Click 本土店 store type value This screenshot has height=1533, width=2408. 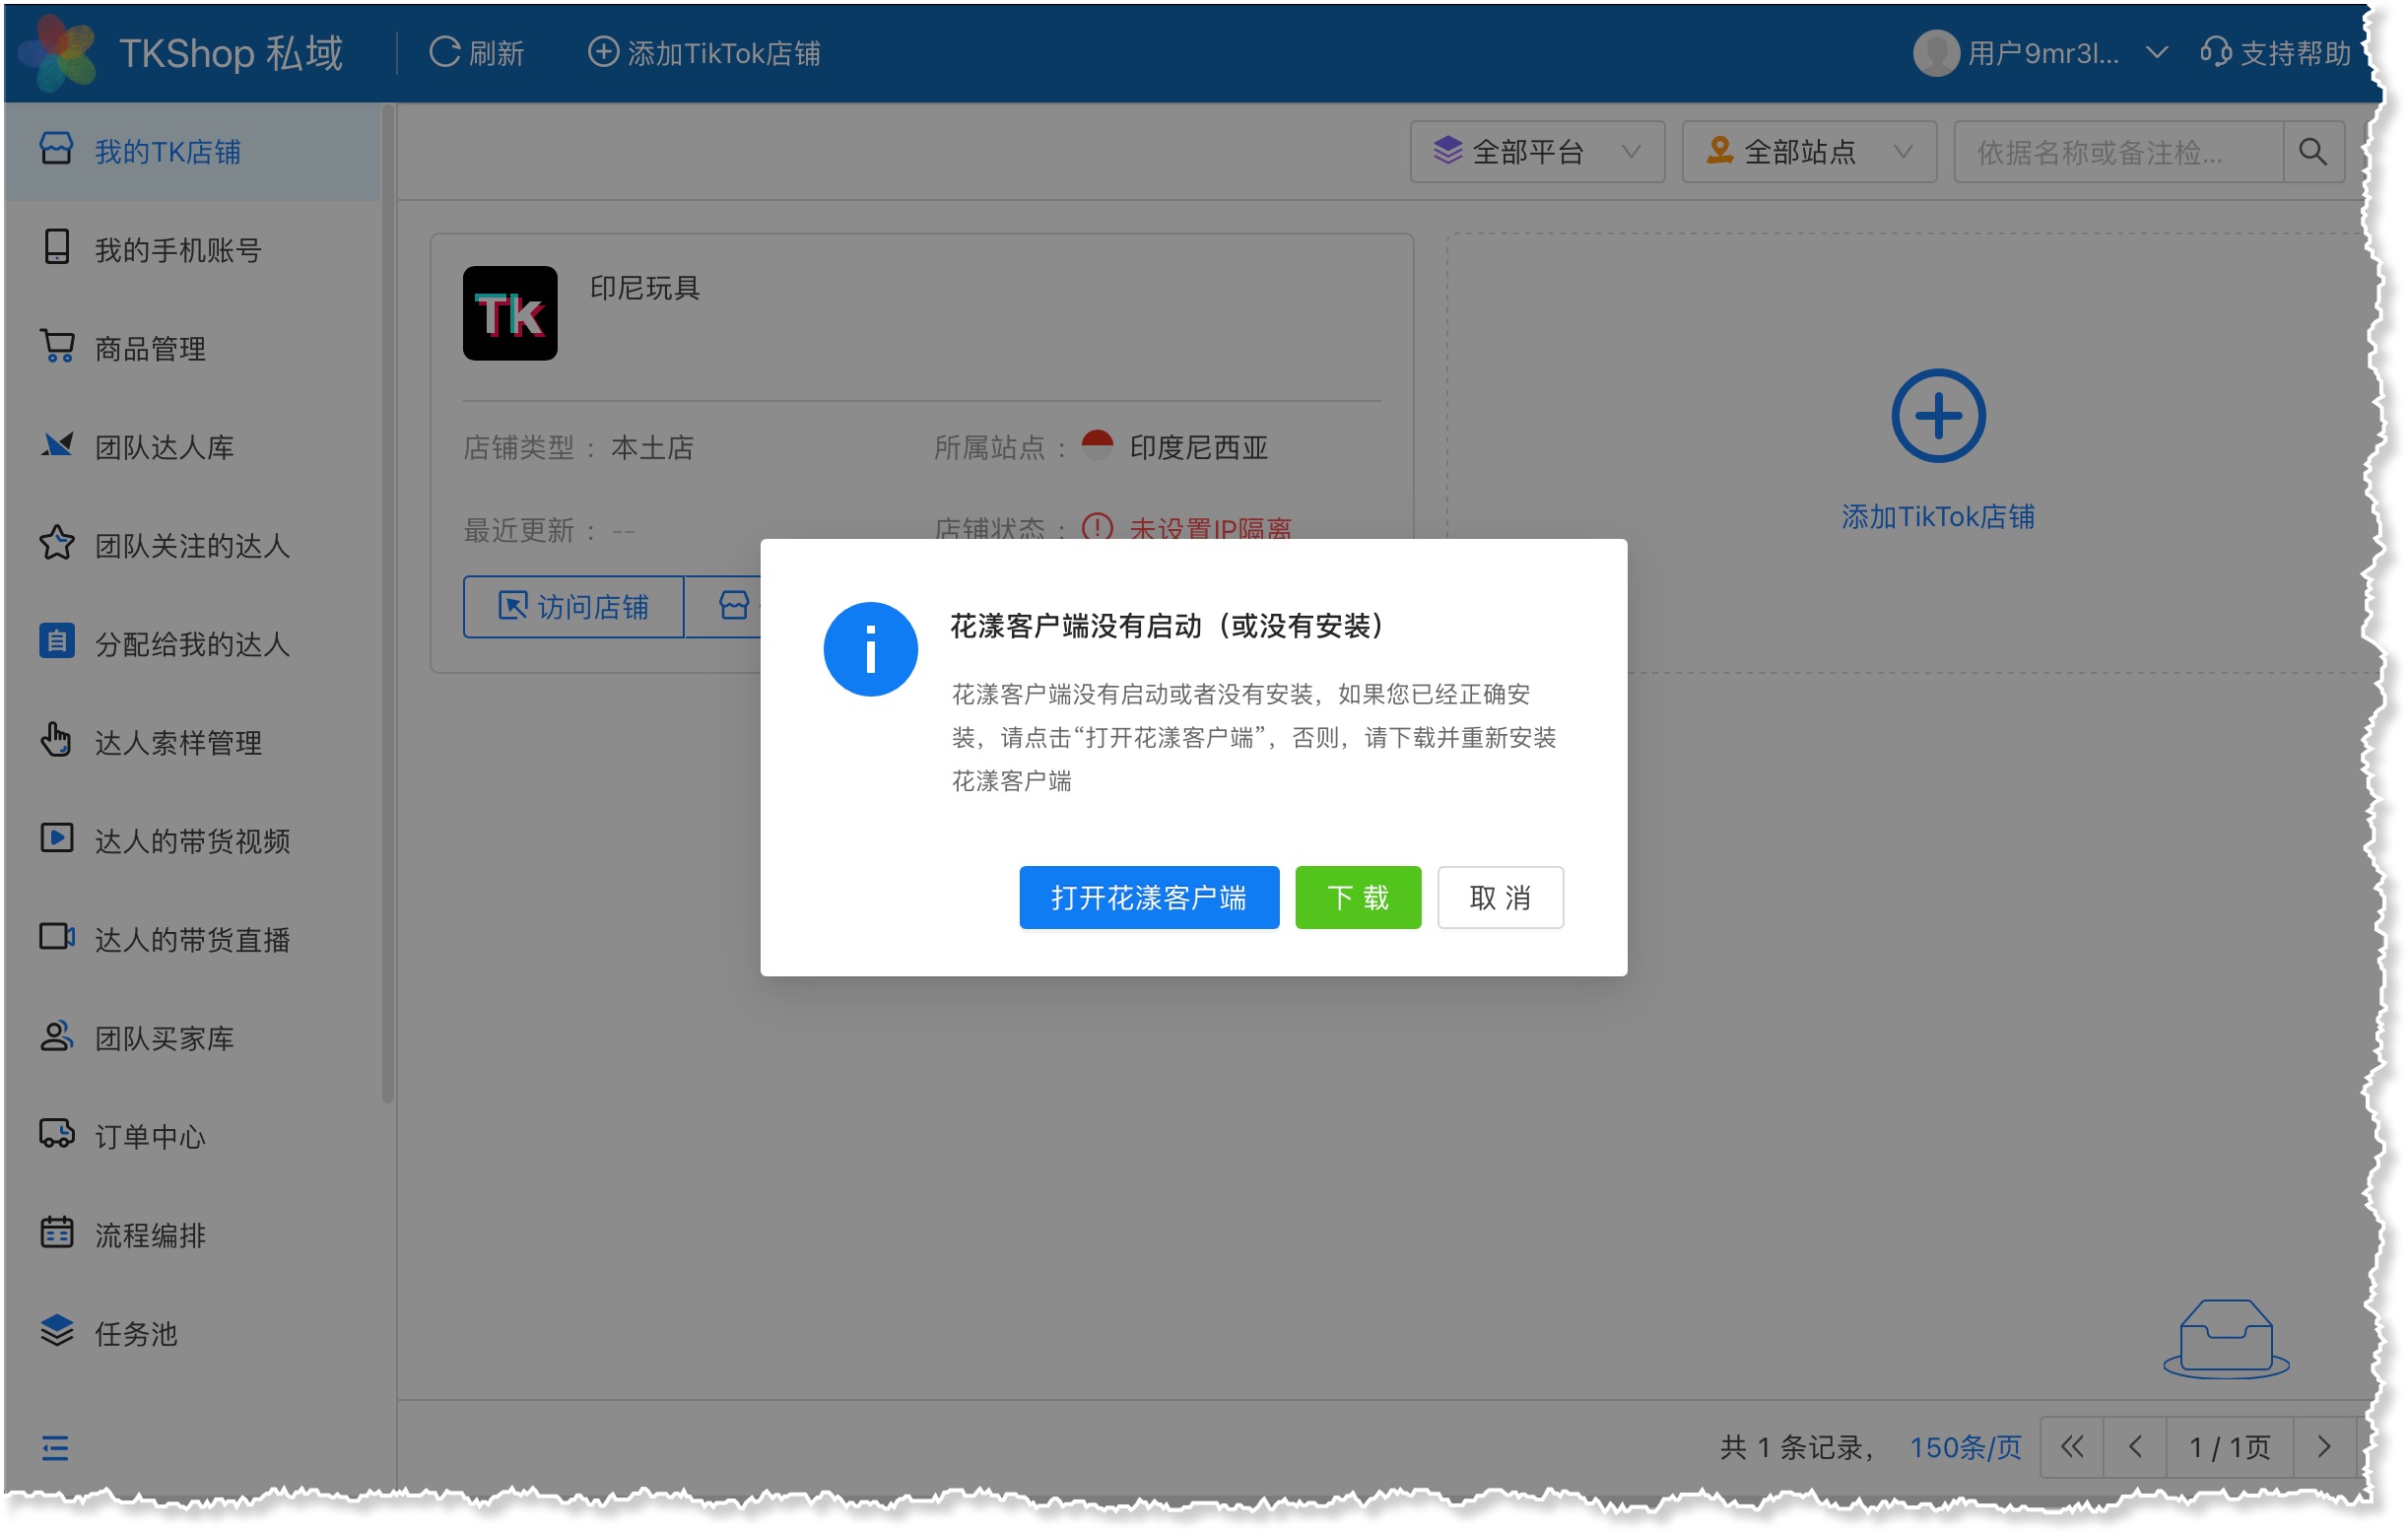[x=652, y=448]
